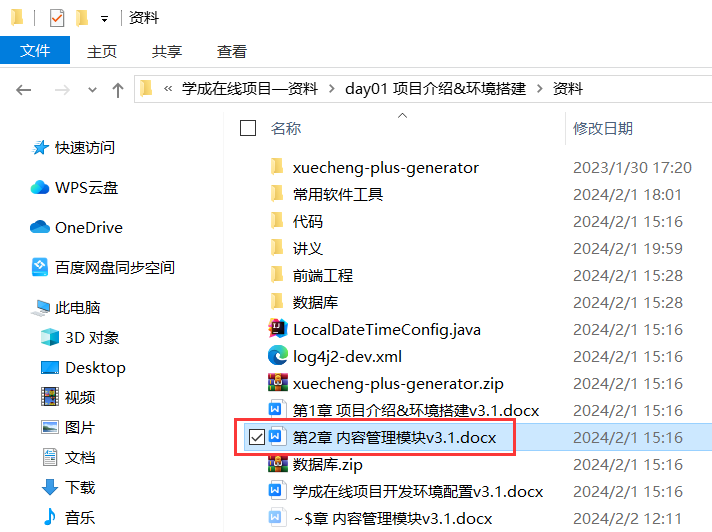Image resolution: width=712 pixels, height=532 pixels.
Task: Uncheck the 第2章 内容管理模块v3.1.docx checkbox
Action: 257,437
